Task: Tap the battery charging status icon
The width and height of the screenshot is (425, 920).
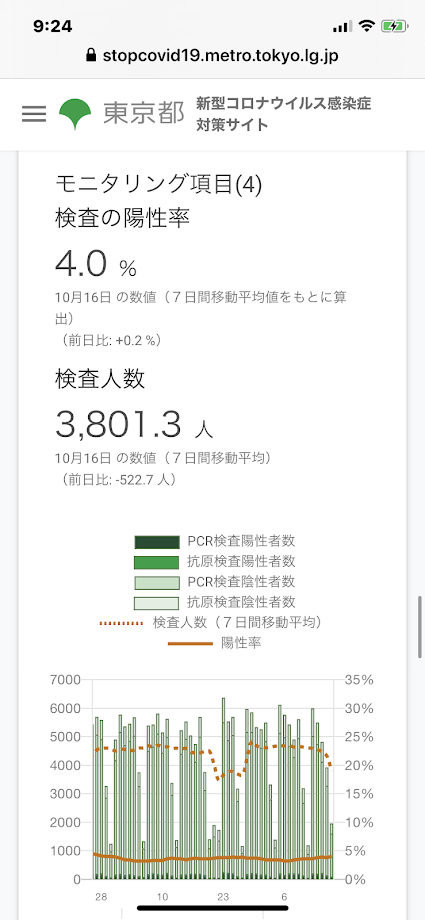Action: click(x=393, y=26)
